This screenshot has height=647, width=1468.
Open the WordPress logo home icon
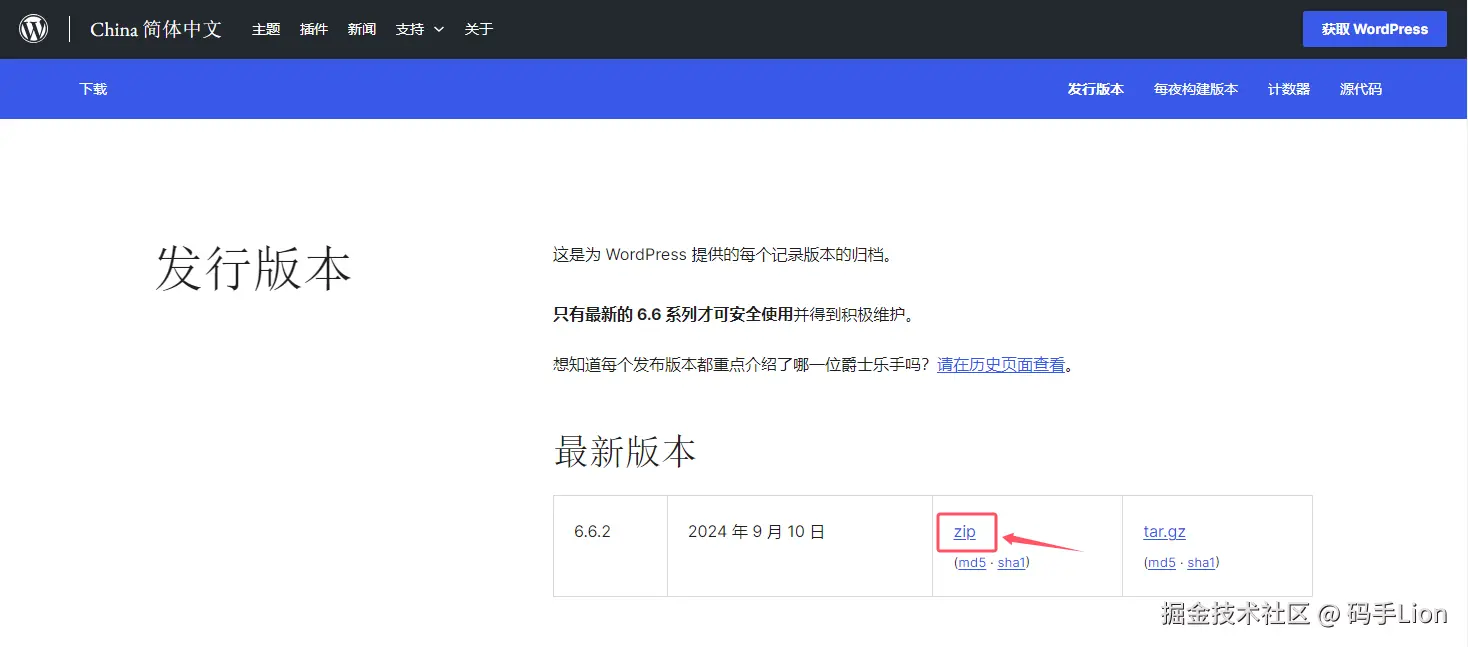point(34,29)
